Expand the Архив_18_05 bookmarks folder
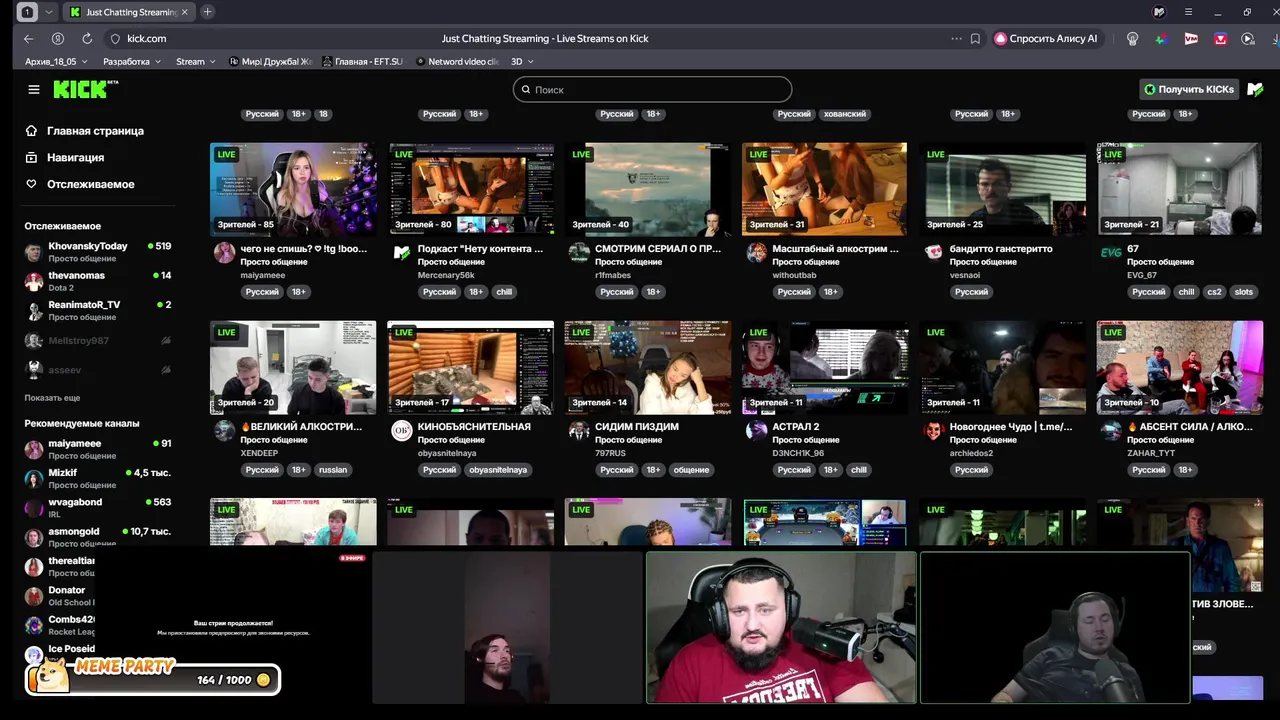Screen dimensions: 1280x720 (56, 61)
